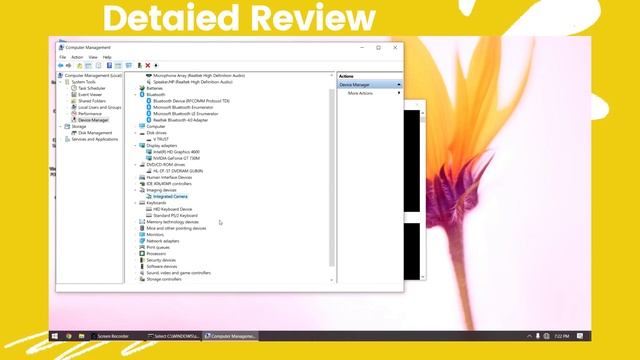Select Bluetooth Device (RFCOMM Protocol TDI)
The width and height of the screenshot is (640, 360).
(x=191, y=101)
